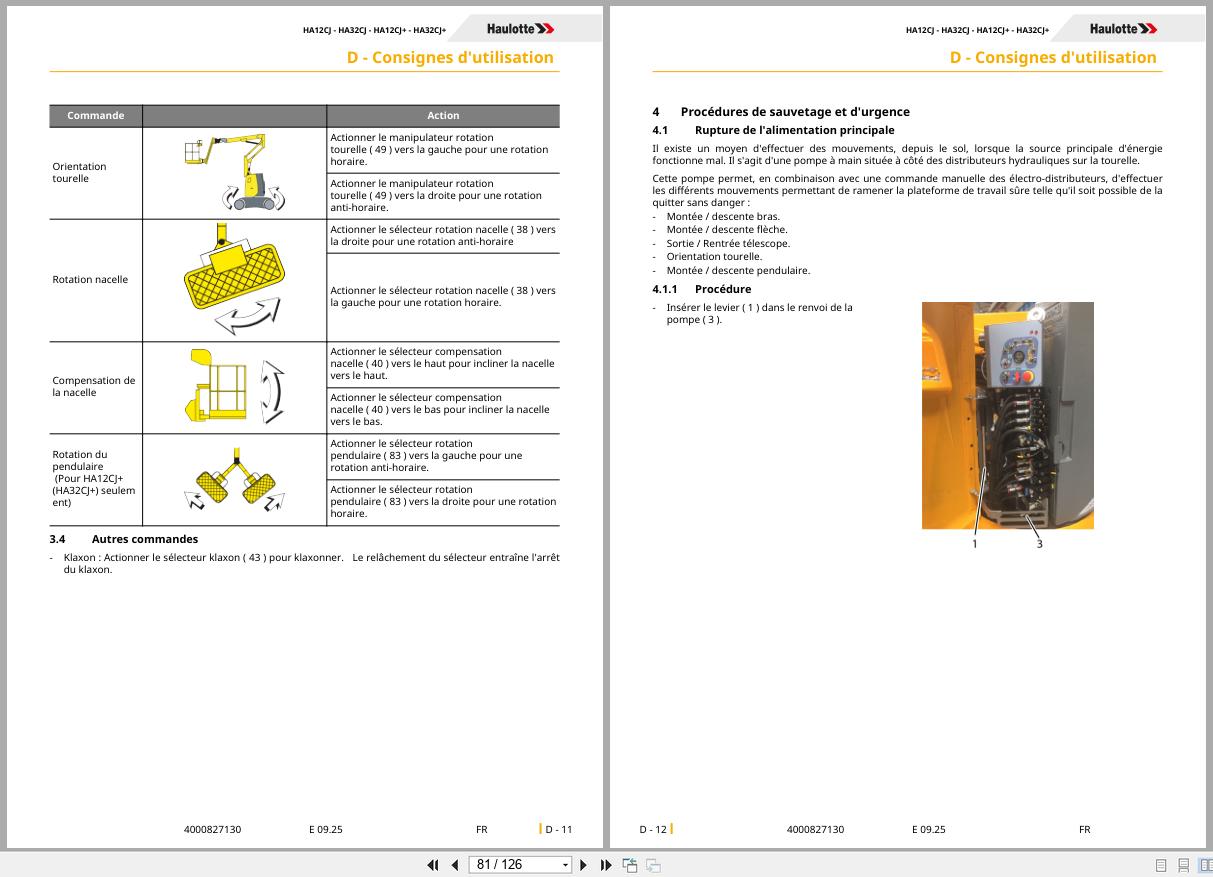Click the "Montée / descente flèche." list item
This screenshot has height=877, width=1213.
727,229
